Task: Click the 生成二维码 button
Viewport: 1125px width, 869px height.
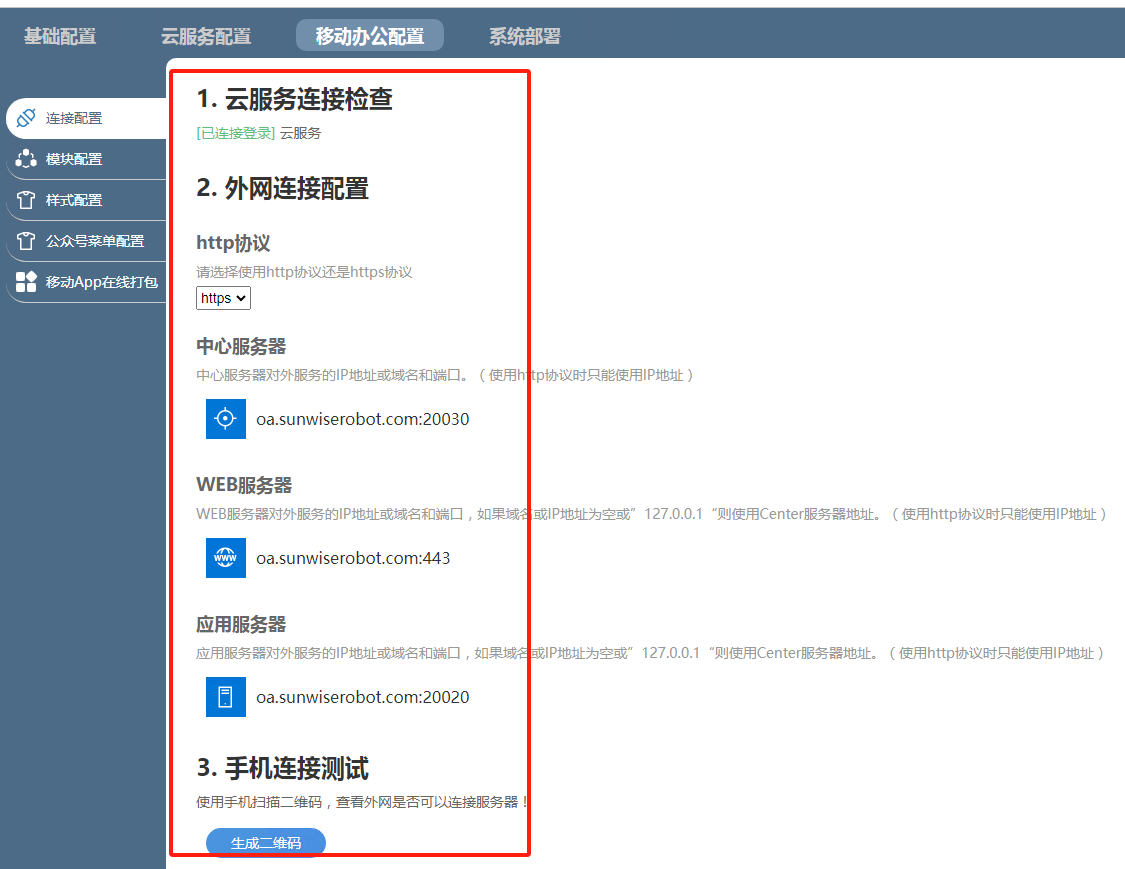Action: [x=265, y=842]
